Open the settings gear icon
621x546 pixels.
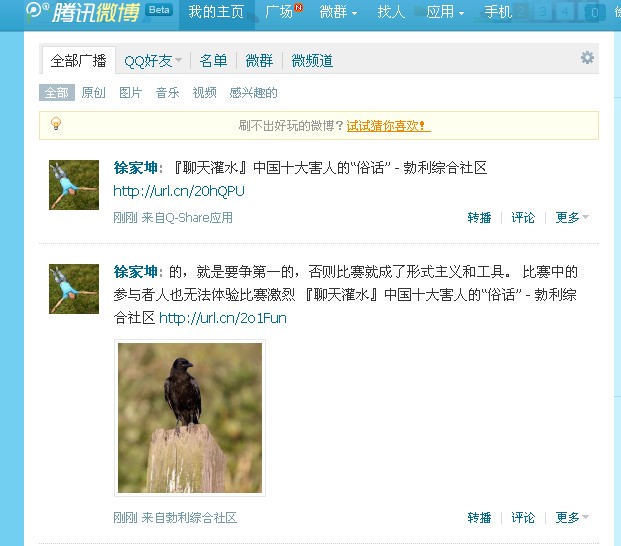tap(587, 58)
